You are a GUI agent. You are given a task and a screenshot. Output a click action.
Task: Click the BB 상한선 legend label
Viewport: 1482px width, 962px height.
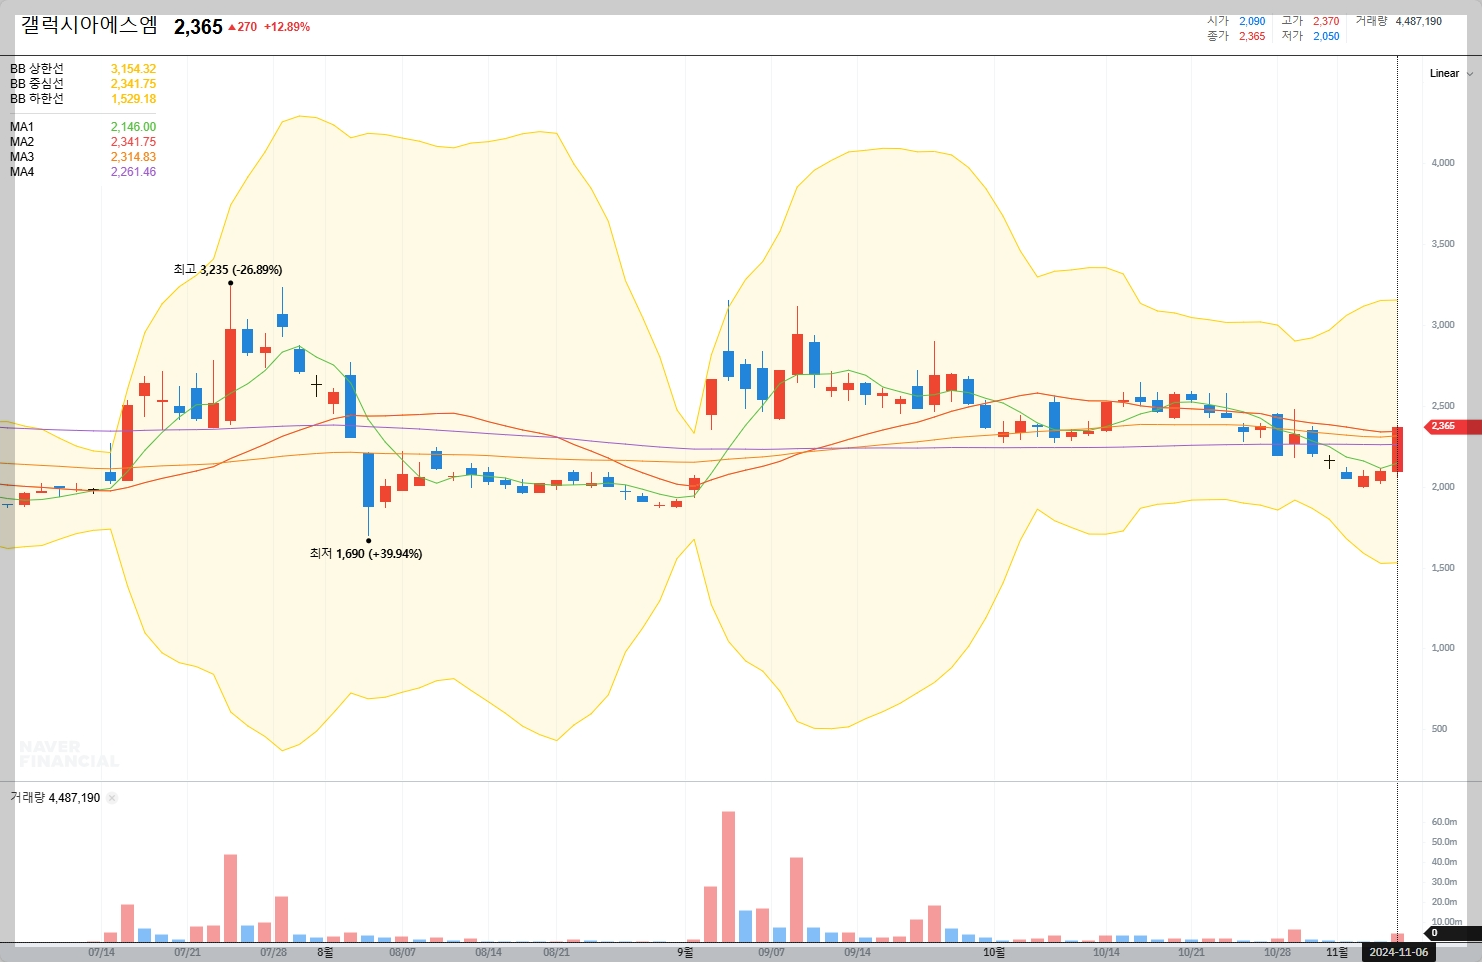(37, 69)
